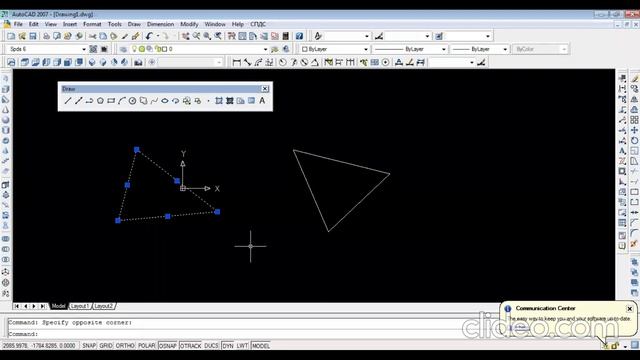The image size is (640, 360).
Task: Click the Save icon in Standard toolbar
Action: point(33,36)
